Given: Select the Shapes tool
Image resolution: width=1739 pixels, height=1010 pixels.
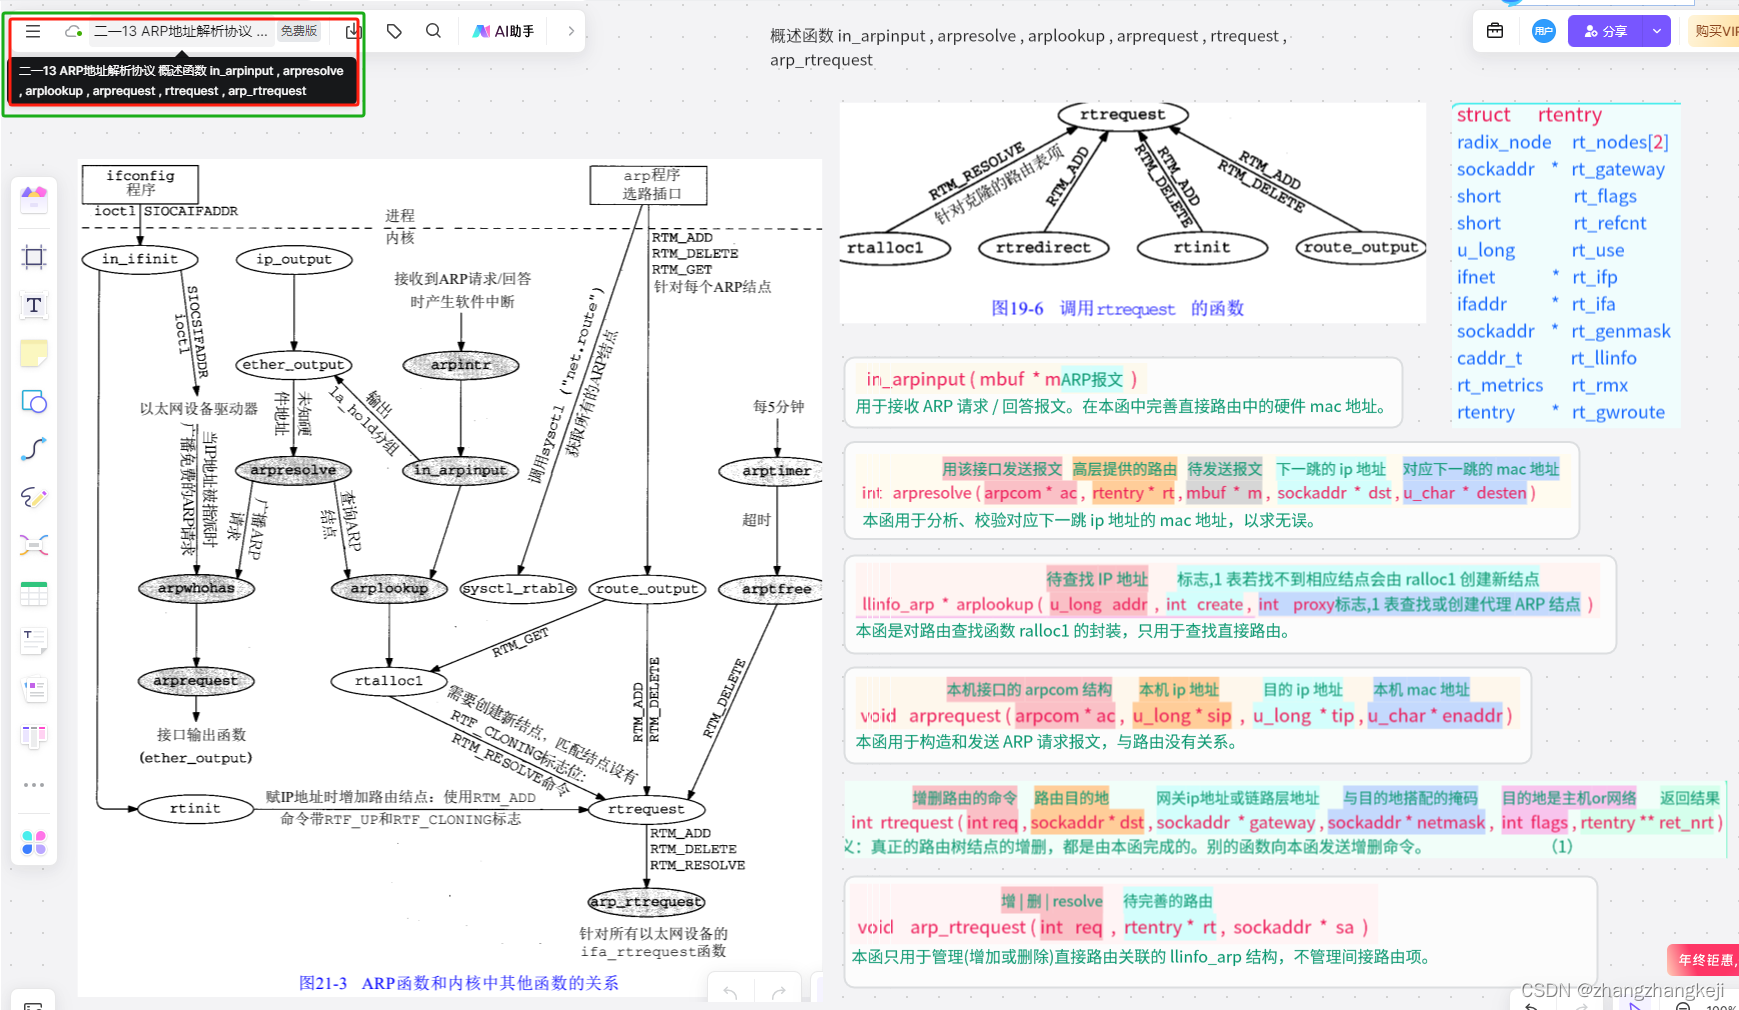Looking at the screenshot, I should tap(34, 401).
